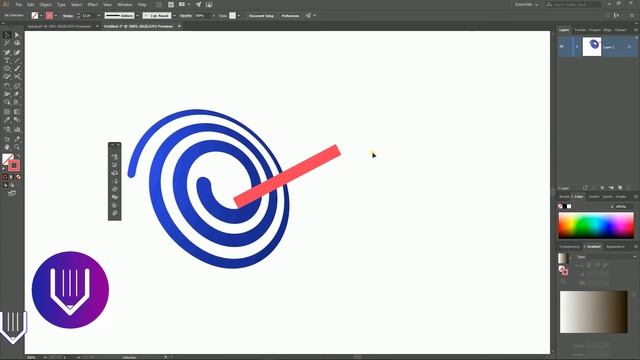Click the Search Adobe Stock field
Image resolution: width=640 pixels, height=360 pixels.
click(x=573, y=4)
